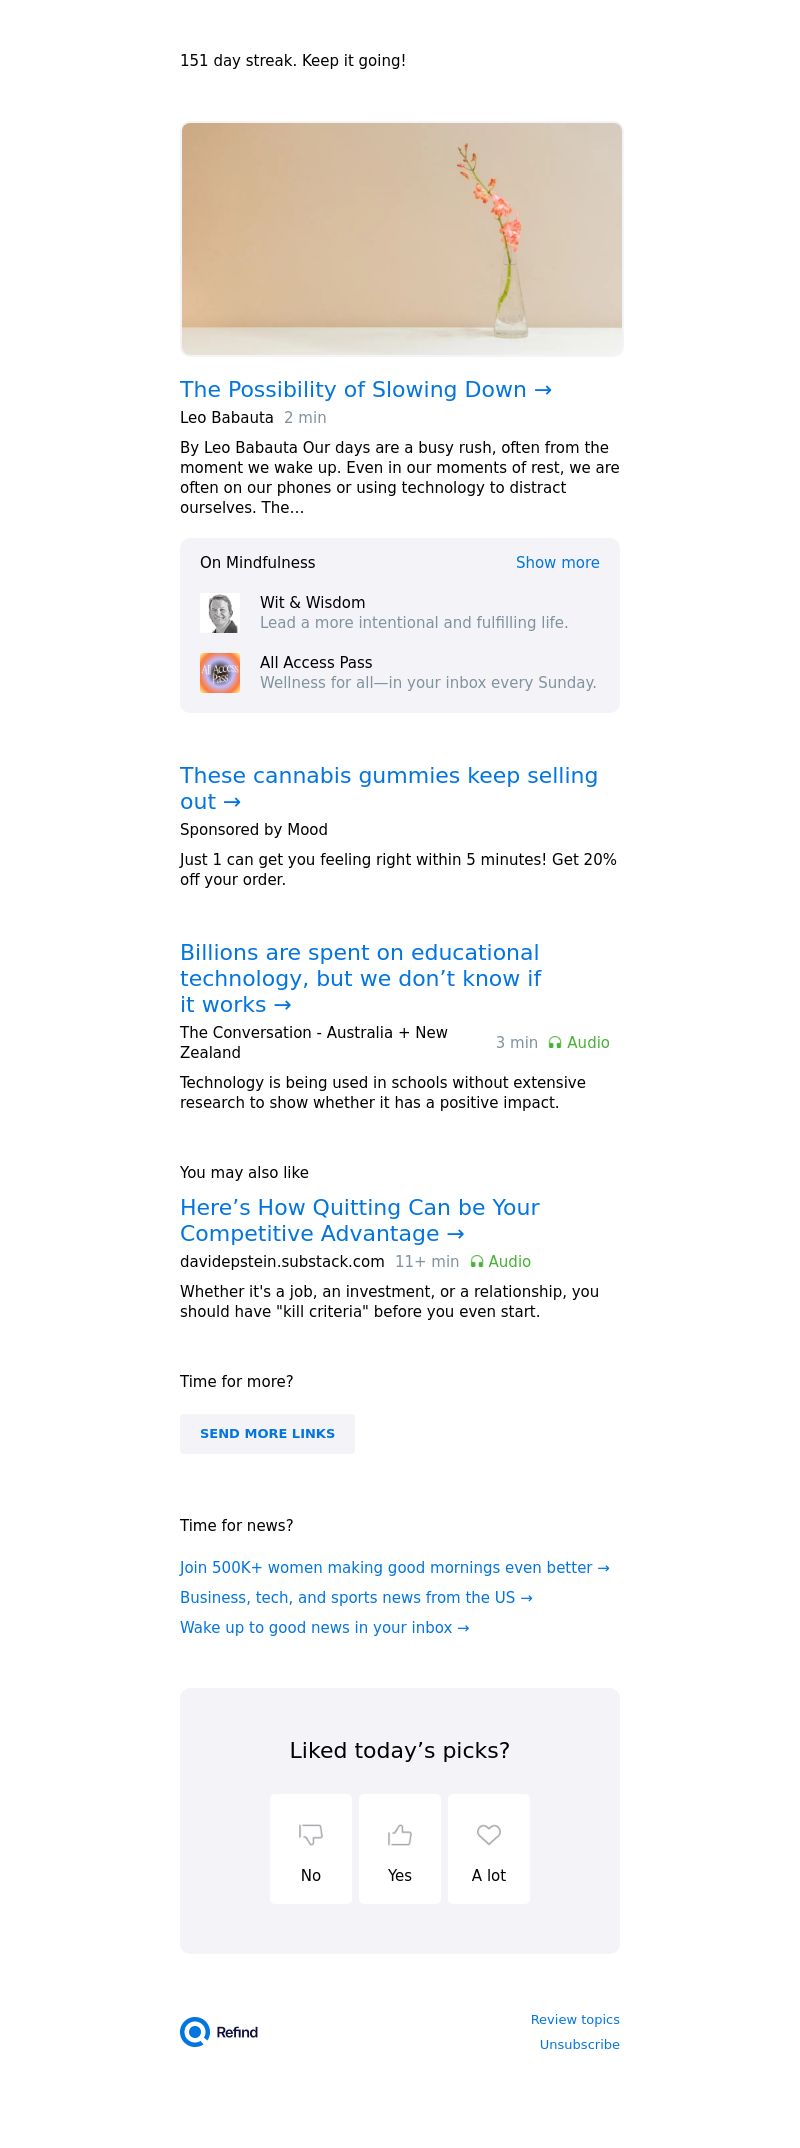Open The Possibility of Slowing Down article

[x=365, y=390]
